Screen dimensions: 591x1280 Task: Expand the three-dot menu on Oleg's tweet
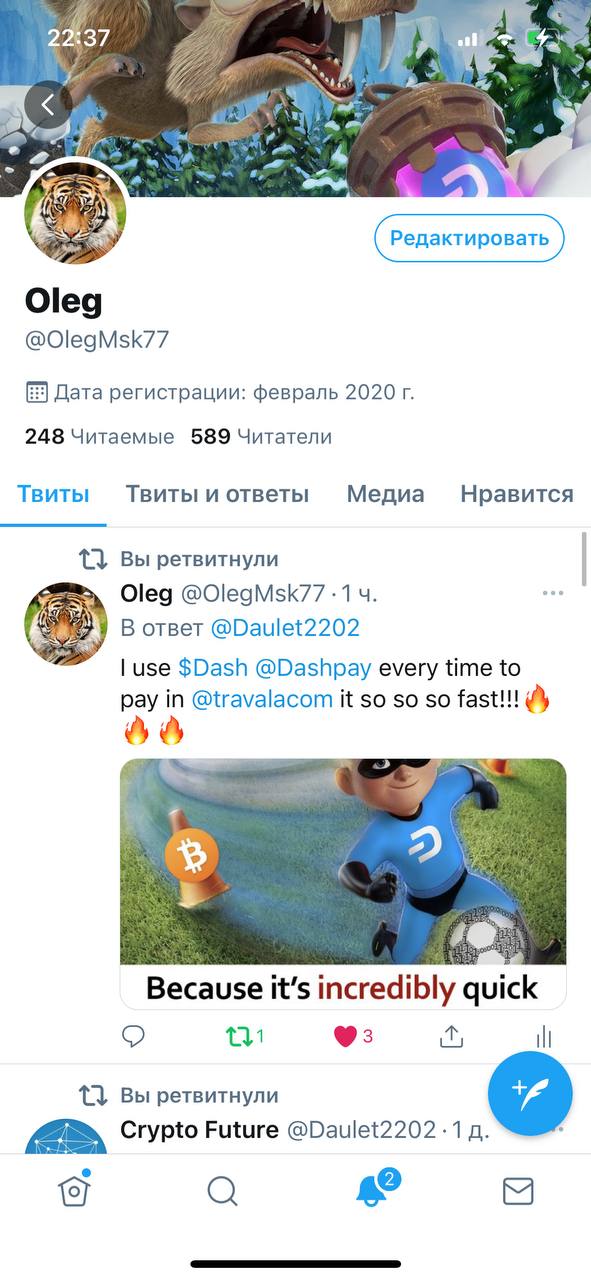(553, 593)
